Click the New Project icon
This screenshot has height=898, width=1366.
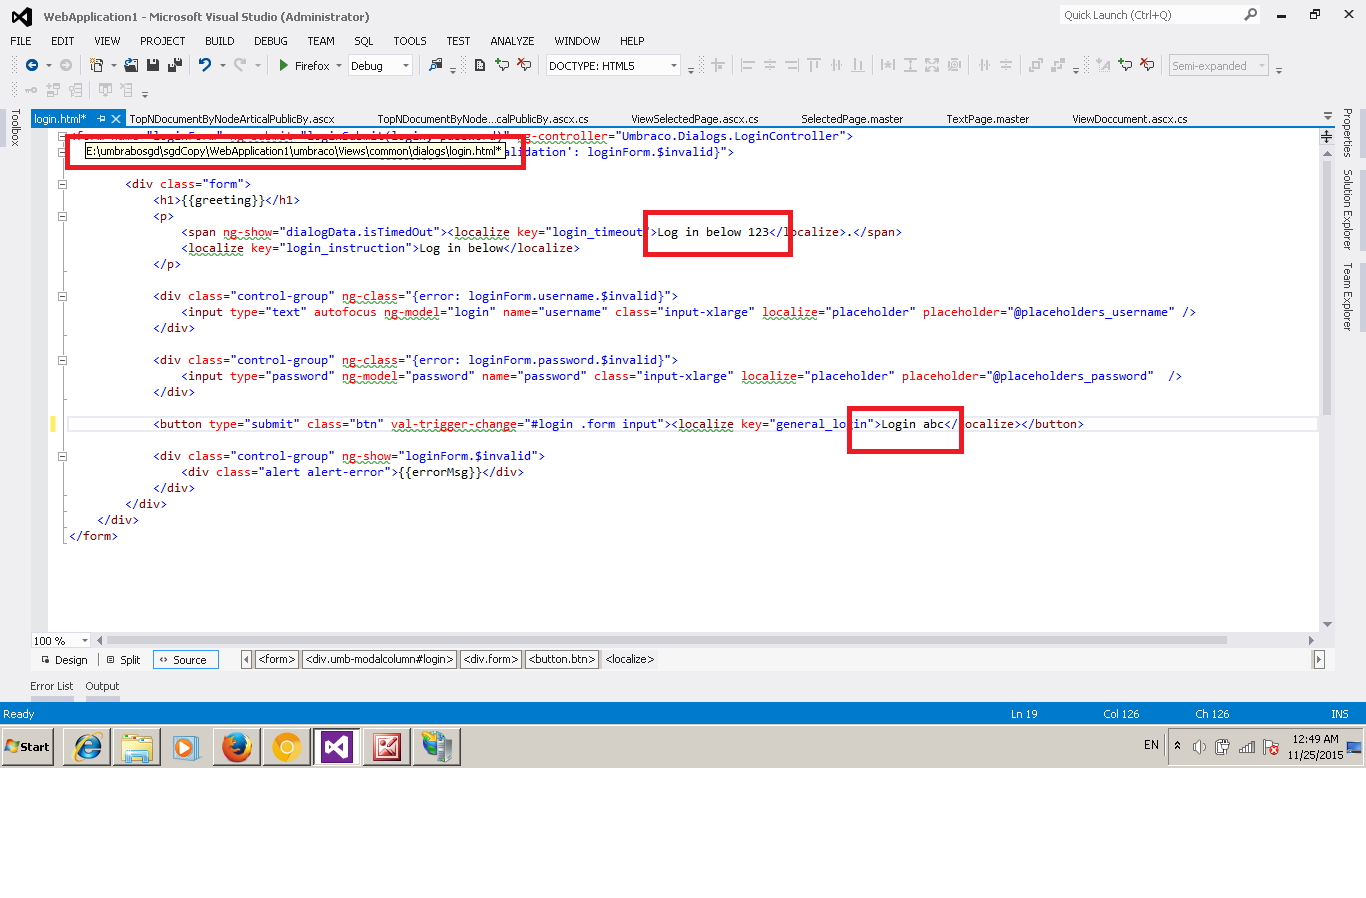[x=96, y=65]
